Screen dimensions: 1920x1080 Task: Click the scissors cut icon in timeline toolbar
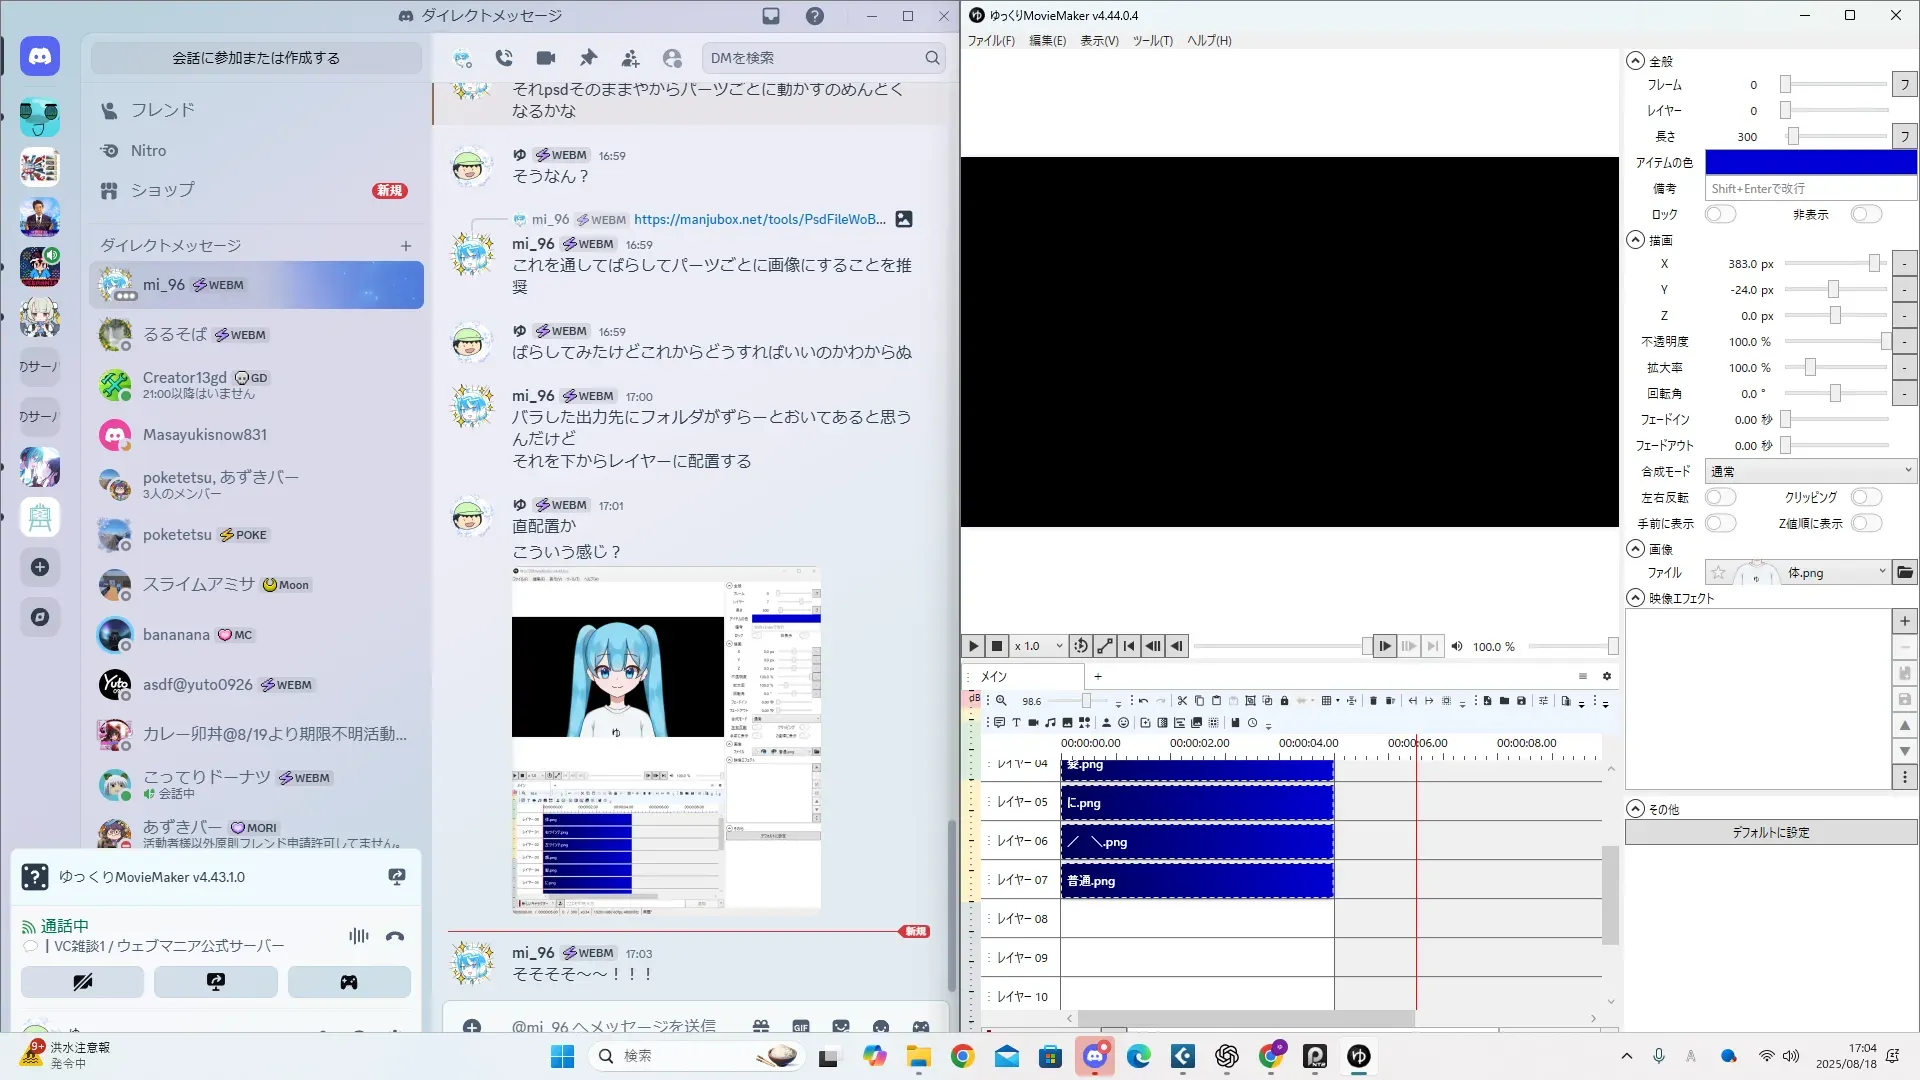(x=1182, y=701)
